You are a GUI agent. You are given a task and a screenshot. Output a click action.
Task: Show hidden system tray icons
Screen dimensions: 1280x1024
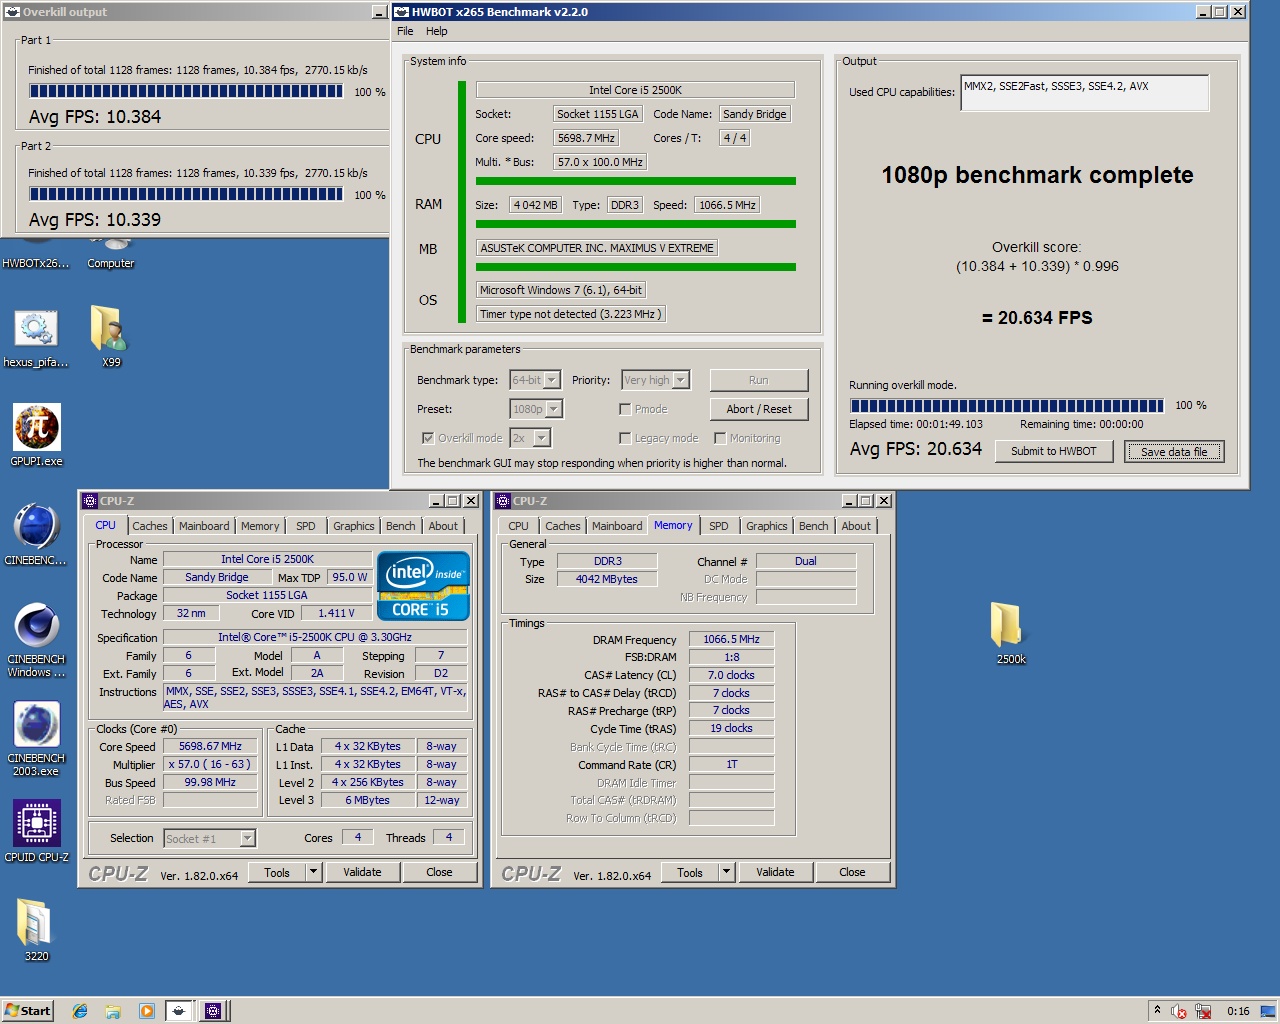click(1157, 1010)
